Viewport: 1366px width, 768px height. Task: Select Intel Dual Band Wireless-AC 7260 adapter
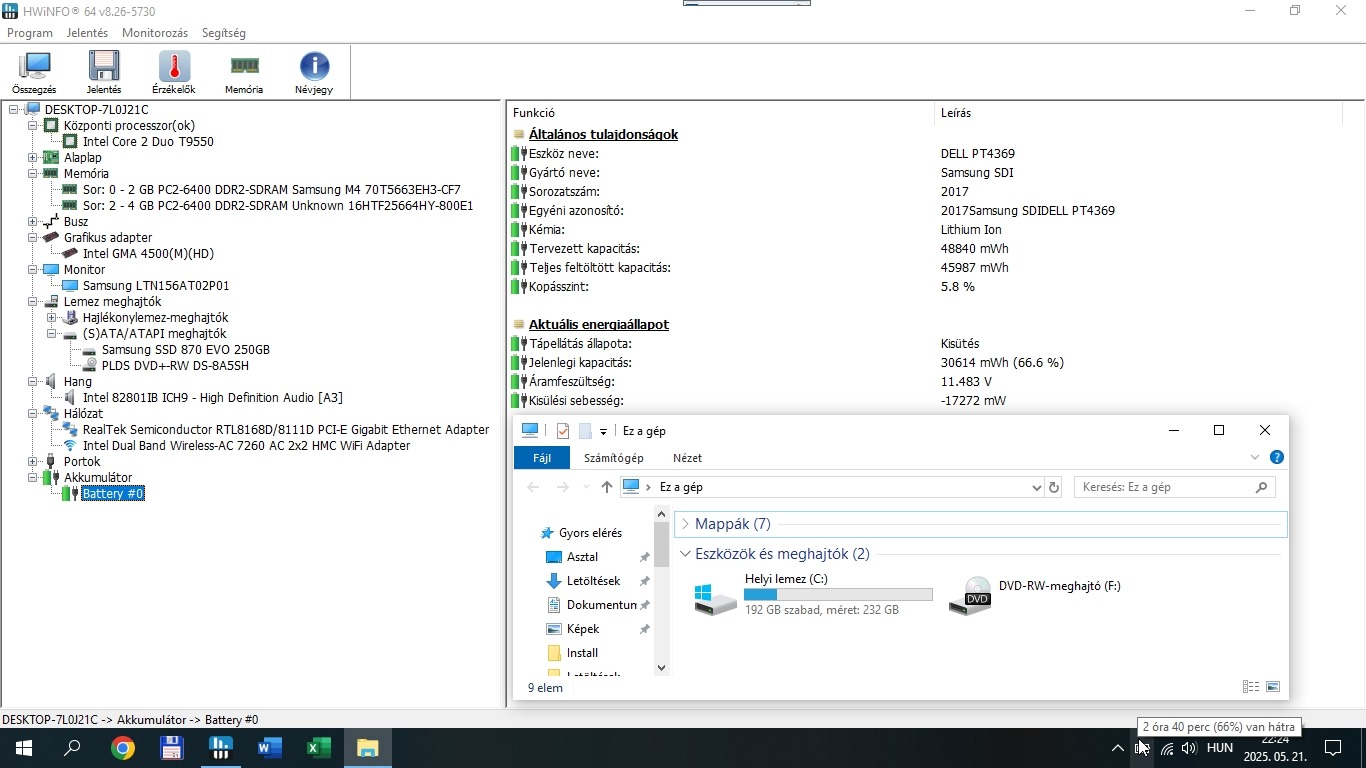pyautogui.click(x=246, y=446)
